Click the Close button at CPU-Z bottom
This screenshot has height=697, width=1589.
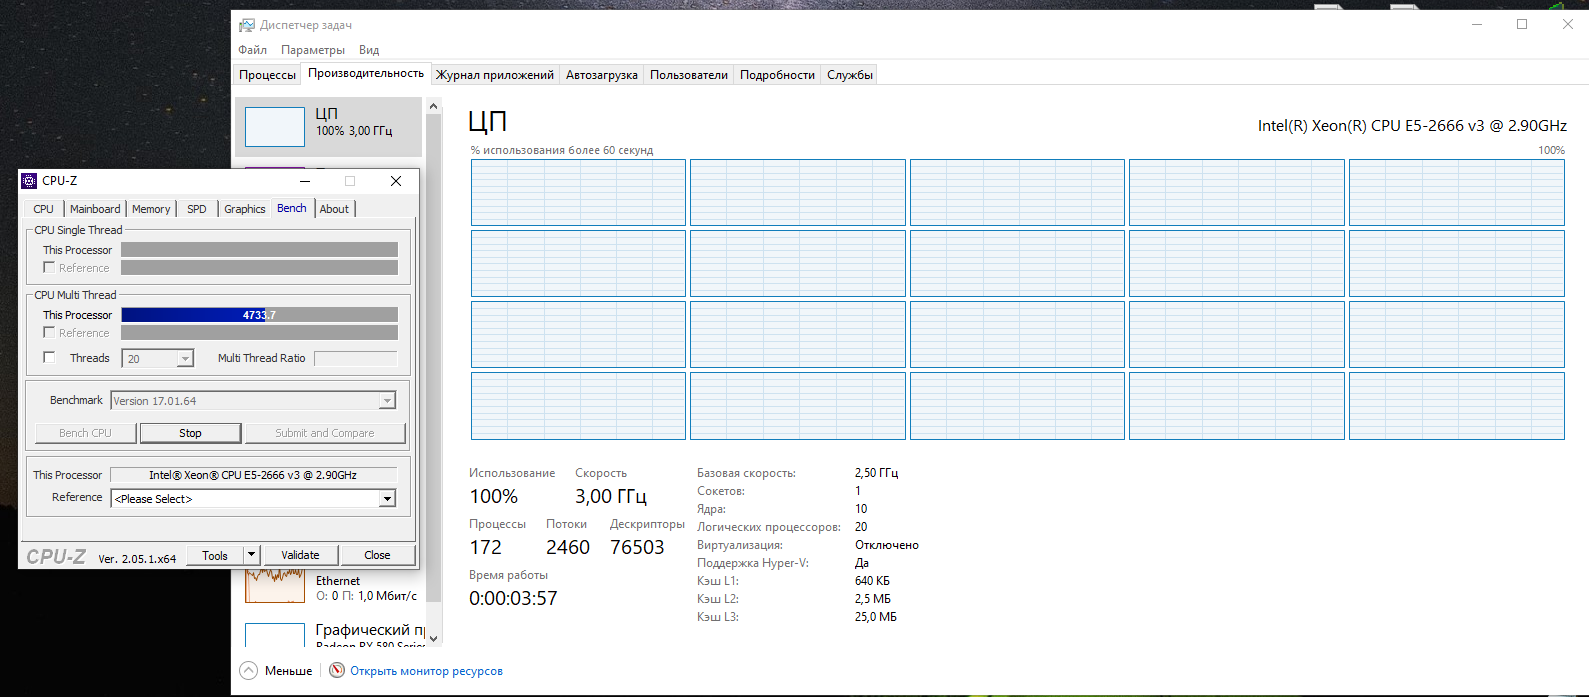pyautogui.click(x=377, y=555)
